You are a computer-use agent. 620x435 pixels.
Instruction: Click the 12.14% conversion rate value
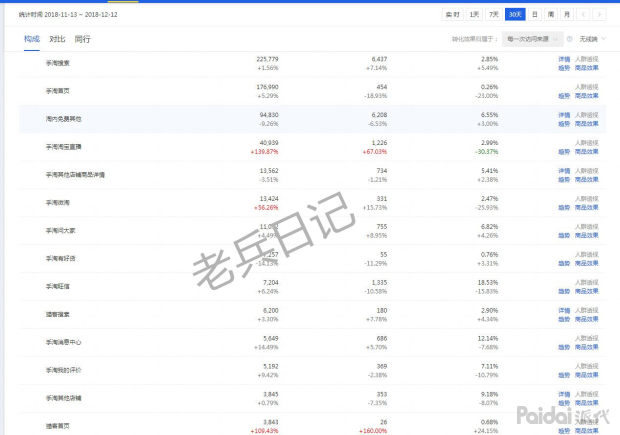coord(488,339)
